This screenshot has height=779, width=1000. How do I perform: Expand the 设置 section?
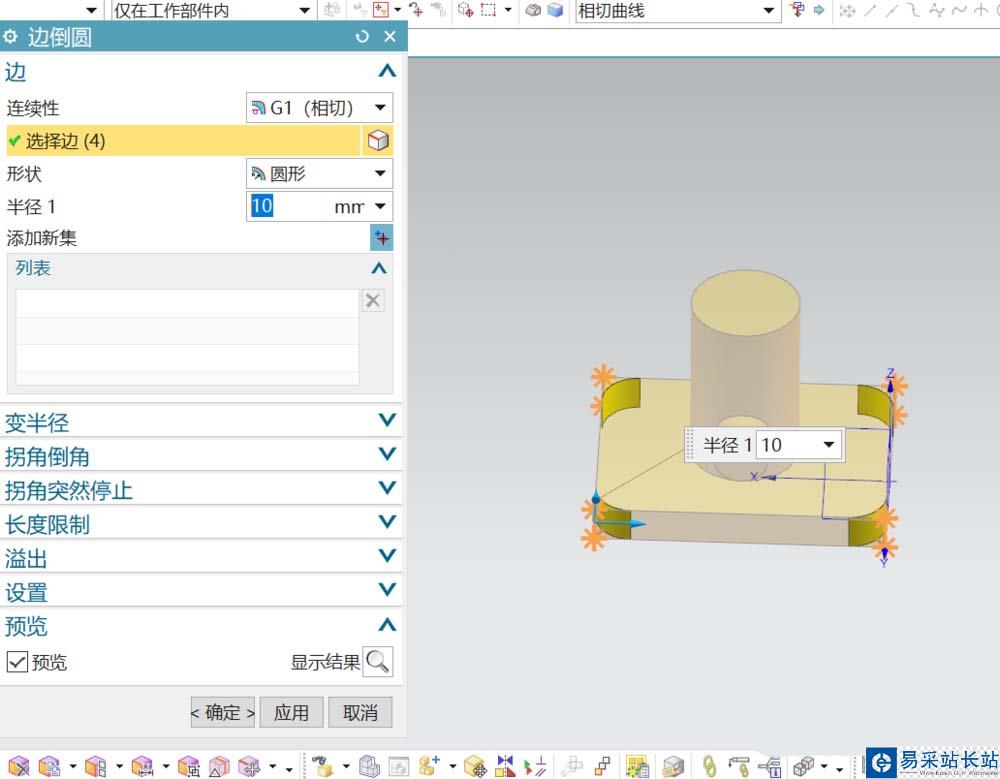pyautogui.click(x=387, y=589)
